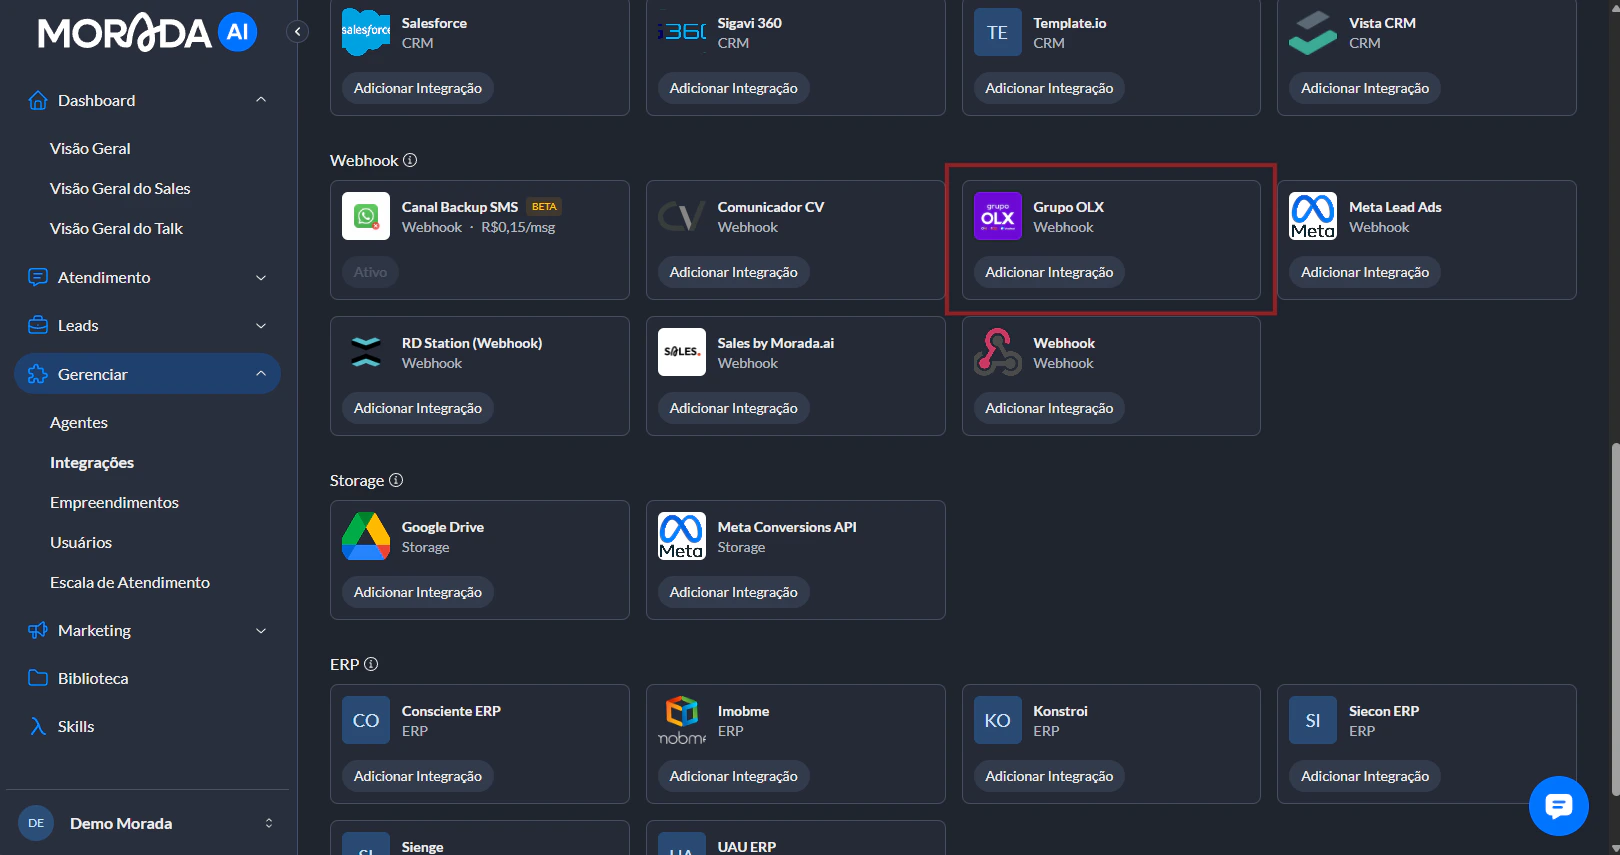Image resolution: width=1620 pixels, height=855 pixels.
Task: Click the RD Station logo icon
Action: click(366, 352)
